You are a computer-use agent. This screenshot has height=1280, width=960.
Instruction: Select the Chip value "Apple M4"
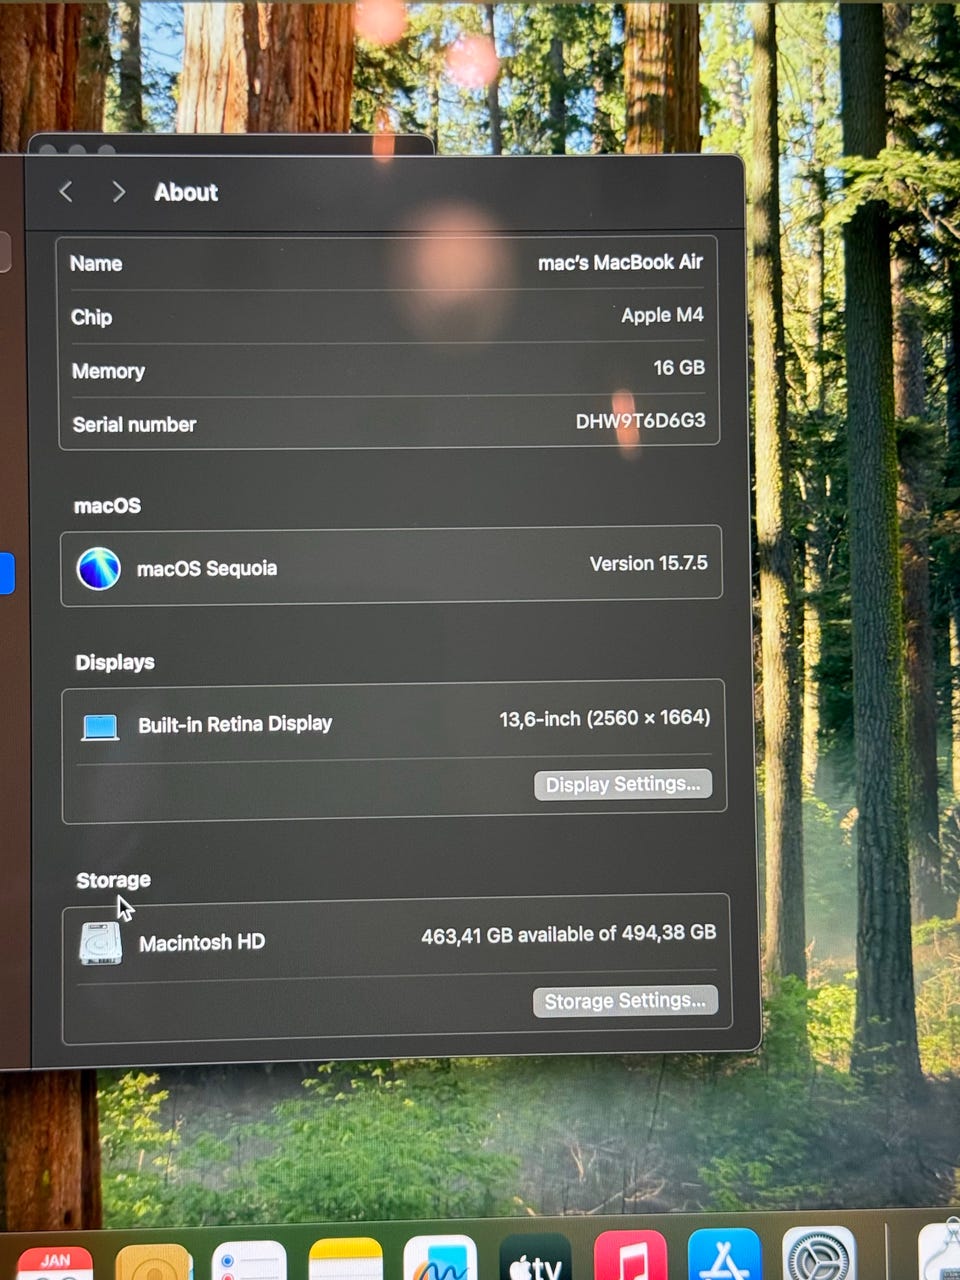[662, 315]
